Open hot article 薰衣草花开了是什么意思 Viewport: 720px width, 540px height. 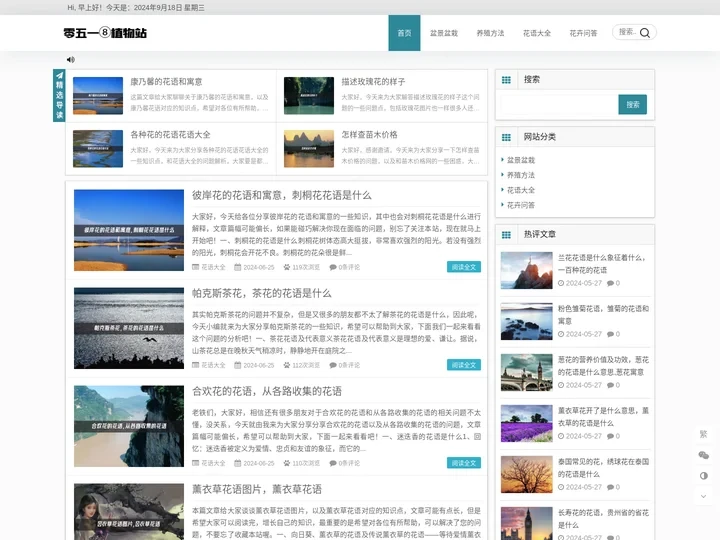tap(603, 416)
